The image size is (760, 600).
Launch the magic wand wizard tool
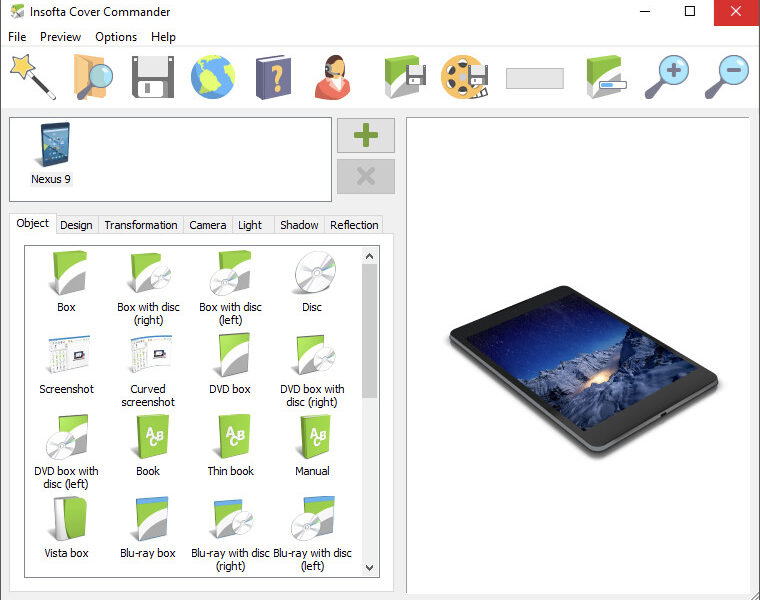point(32,77)
